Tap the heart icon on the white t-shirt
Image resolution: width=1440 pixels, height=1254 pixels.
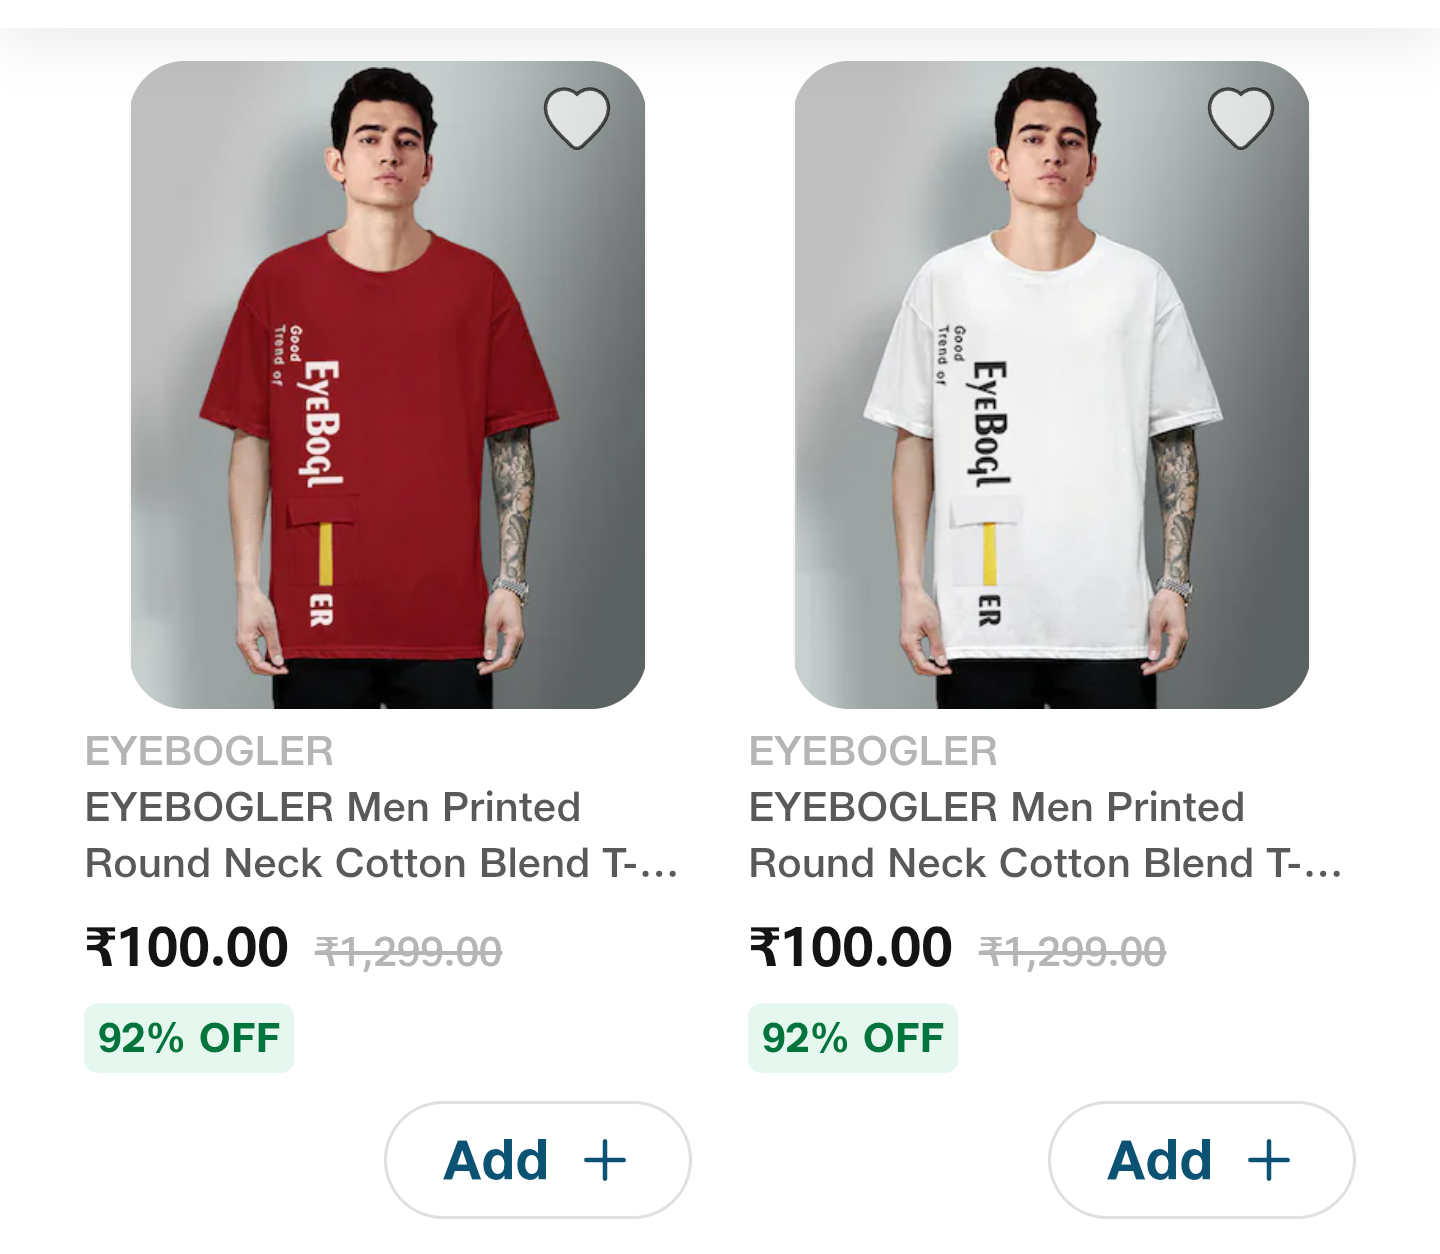[1240, 118]
